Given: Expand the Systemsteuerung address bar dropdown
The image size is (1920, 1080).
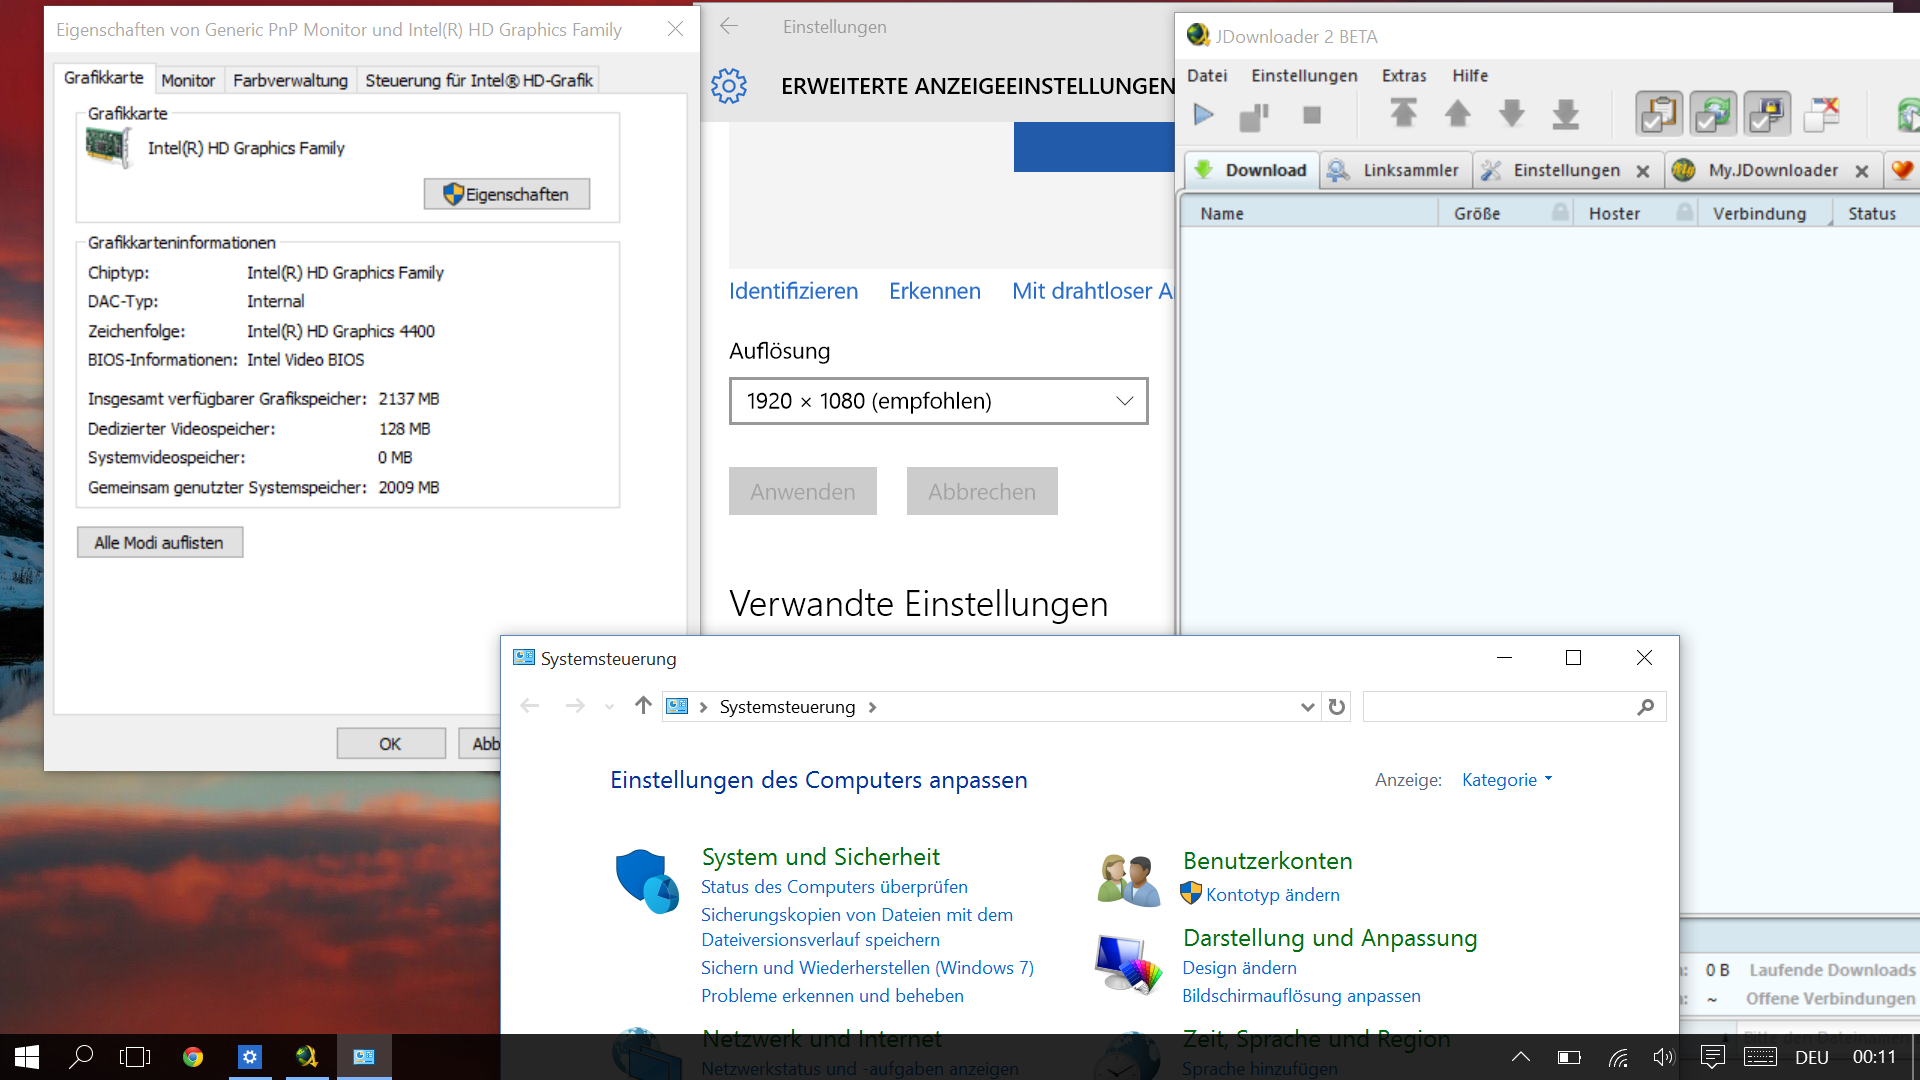Looking at the screenshot, I should coord(1306,707).
